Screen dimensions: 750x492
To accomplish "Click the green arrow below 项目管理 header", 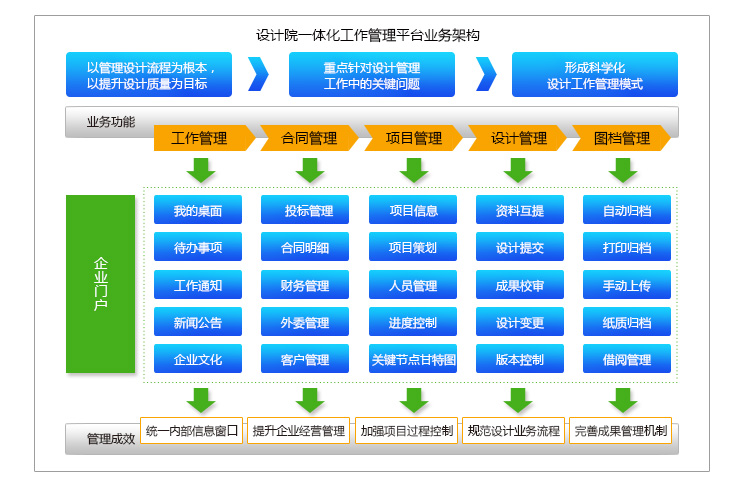I will click(x=414, y=170).
